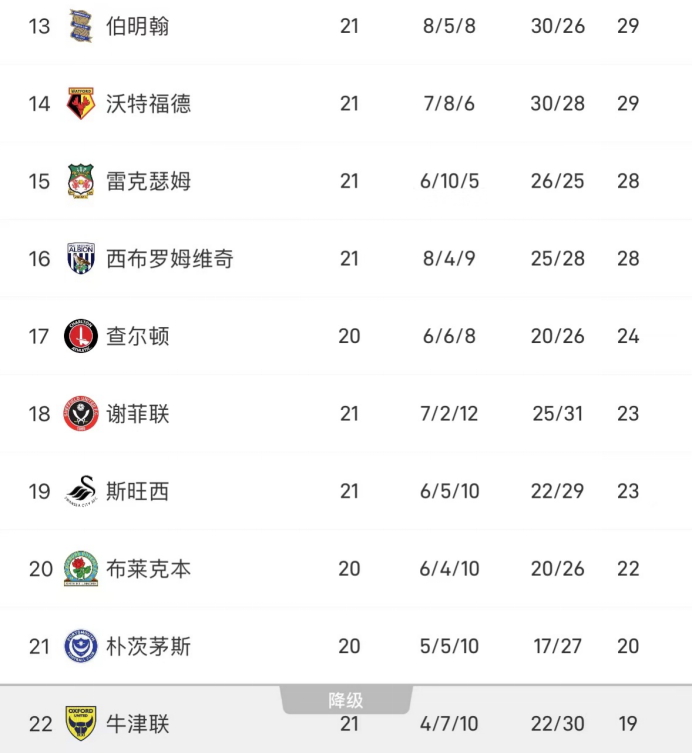Click the Blackburn (布莱克本) rose crest

pyautogui.click(x=80, y=569)
